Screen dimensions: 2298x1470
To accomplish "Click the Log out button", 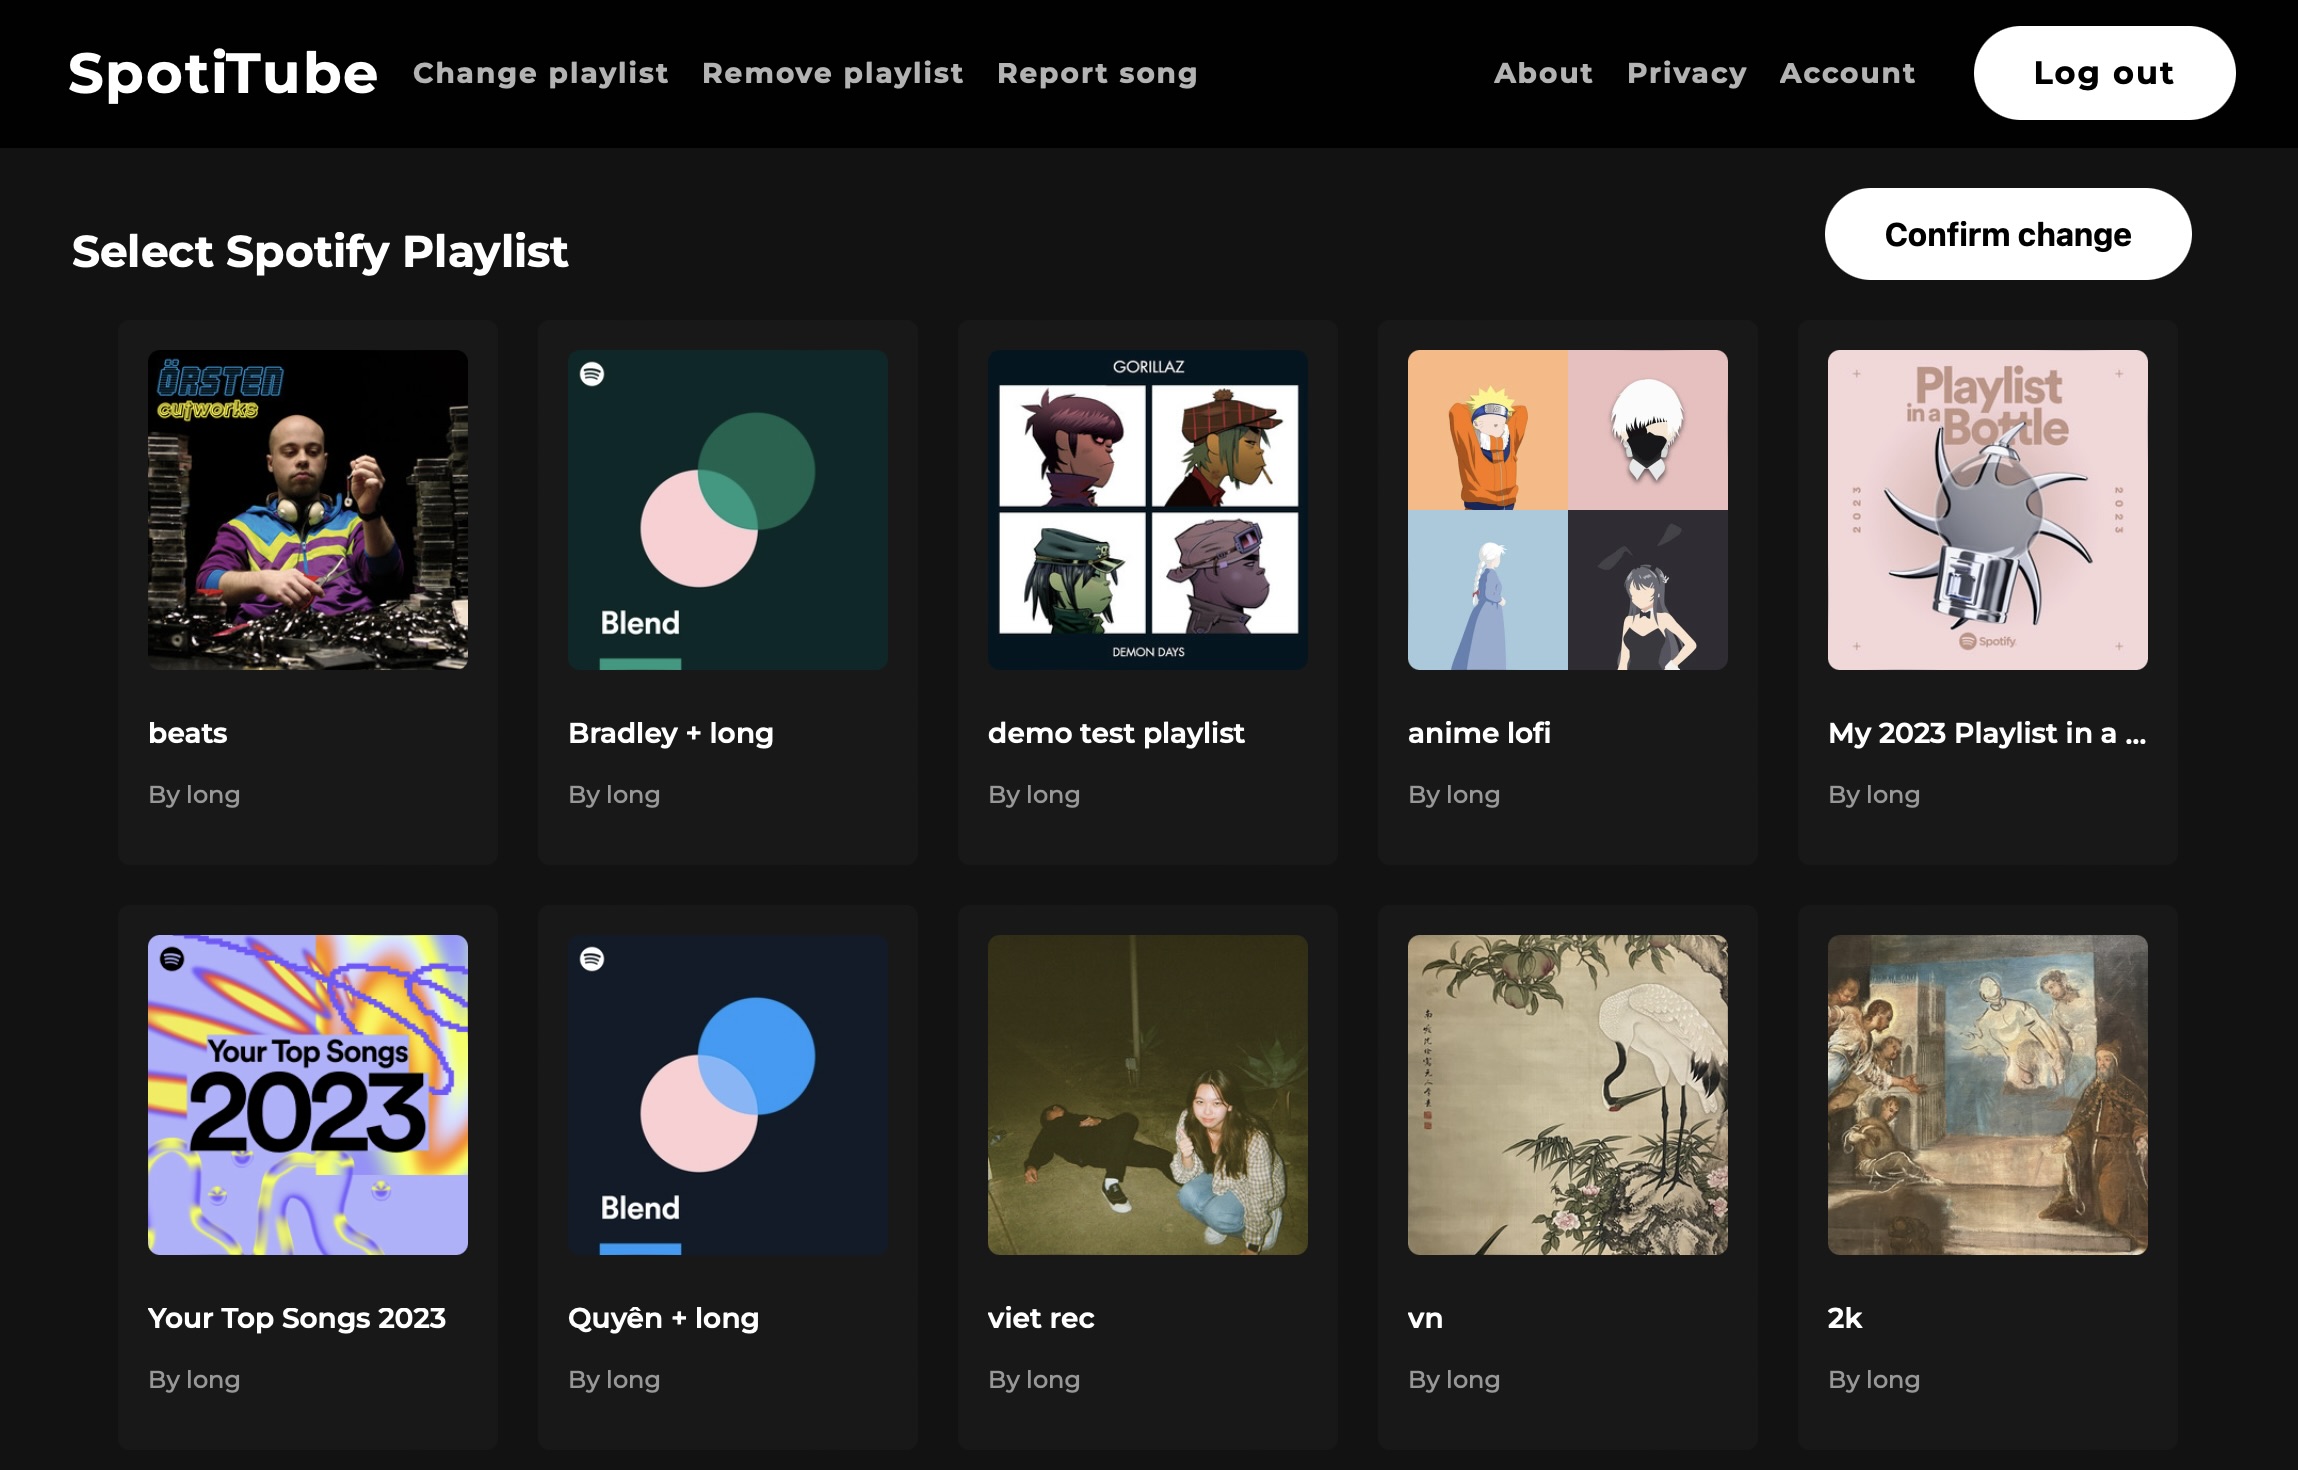I will 2104,73.
